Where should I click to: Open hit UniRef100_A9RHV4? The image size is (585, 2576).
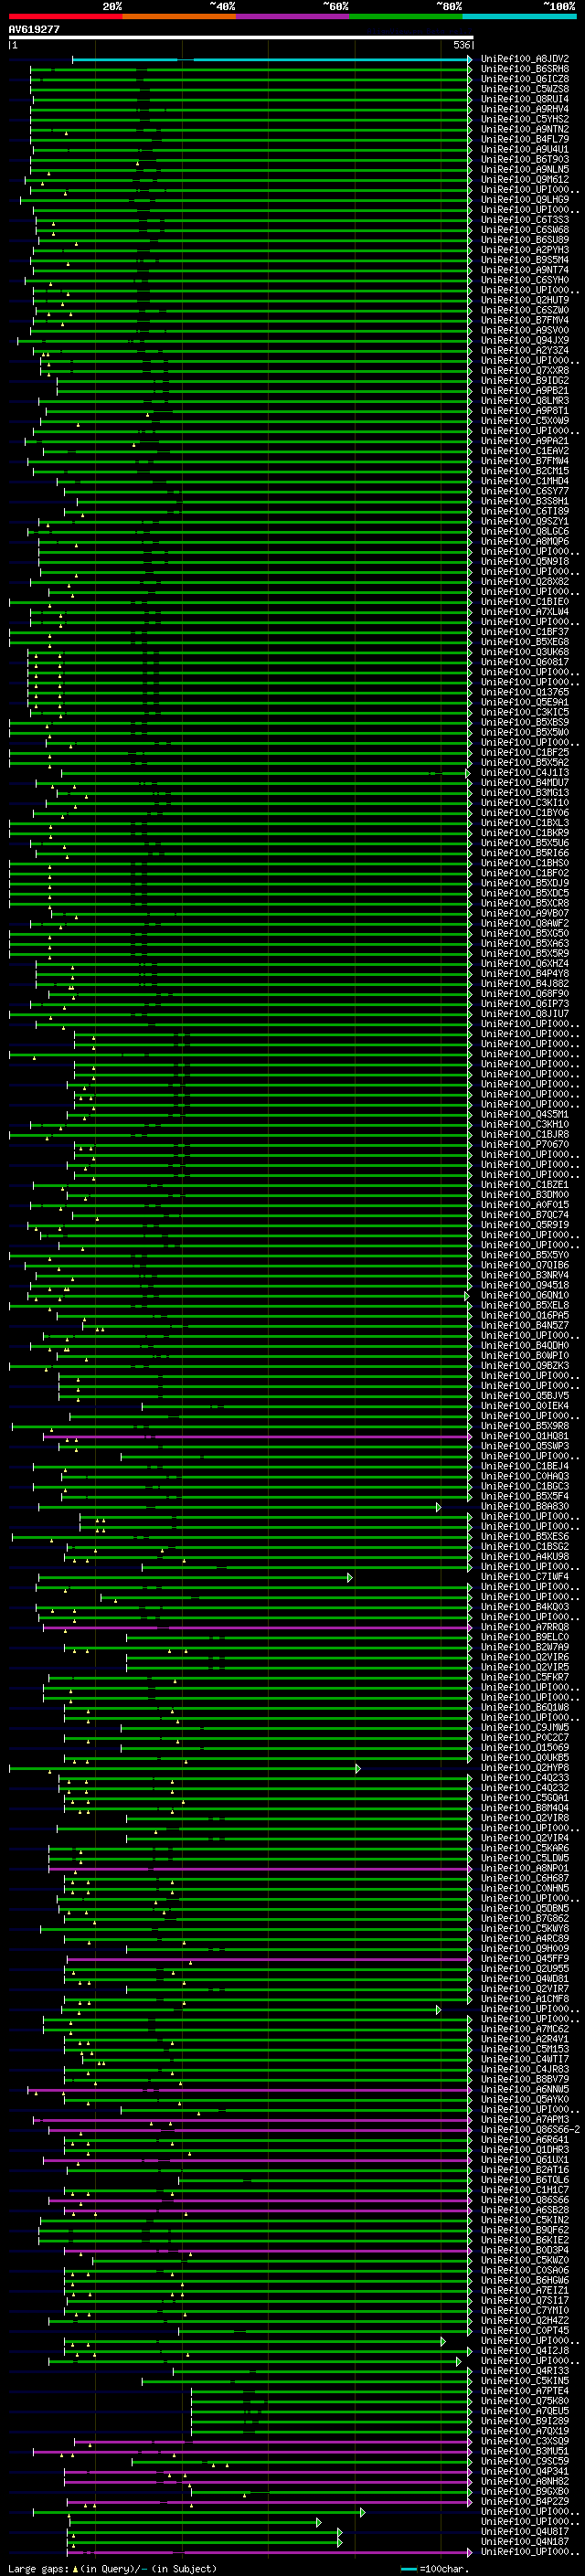pos(525,109)
